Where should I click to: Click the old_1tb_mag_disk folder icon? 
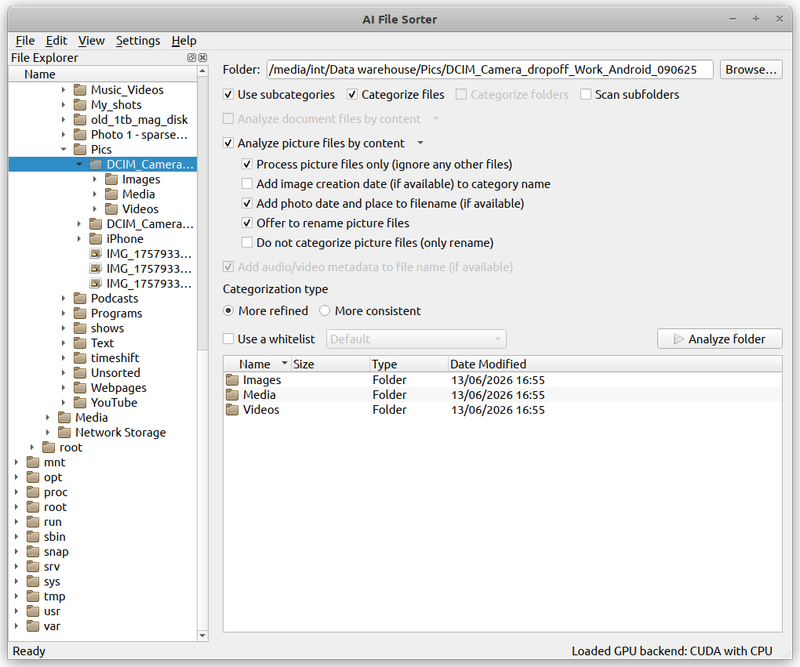(80, 119)
